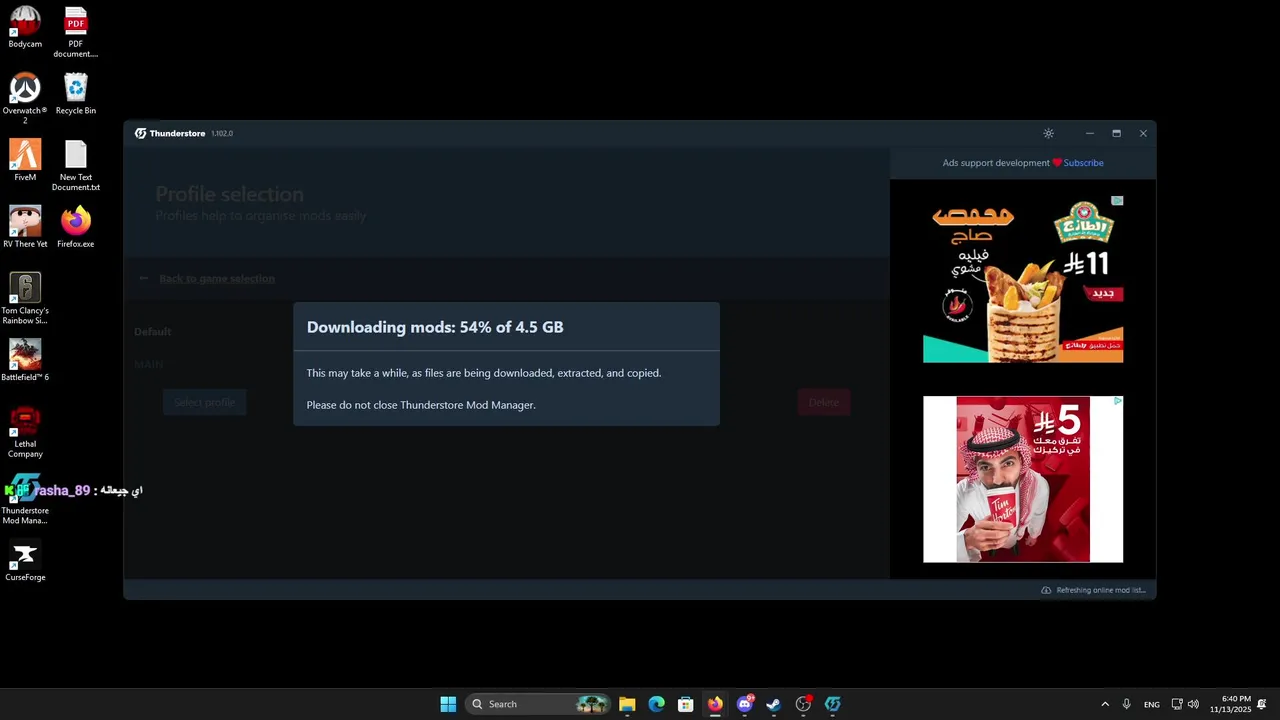Click the "Please do not close" message
This screenshot has height=720, width=1280.
[421, 405]
